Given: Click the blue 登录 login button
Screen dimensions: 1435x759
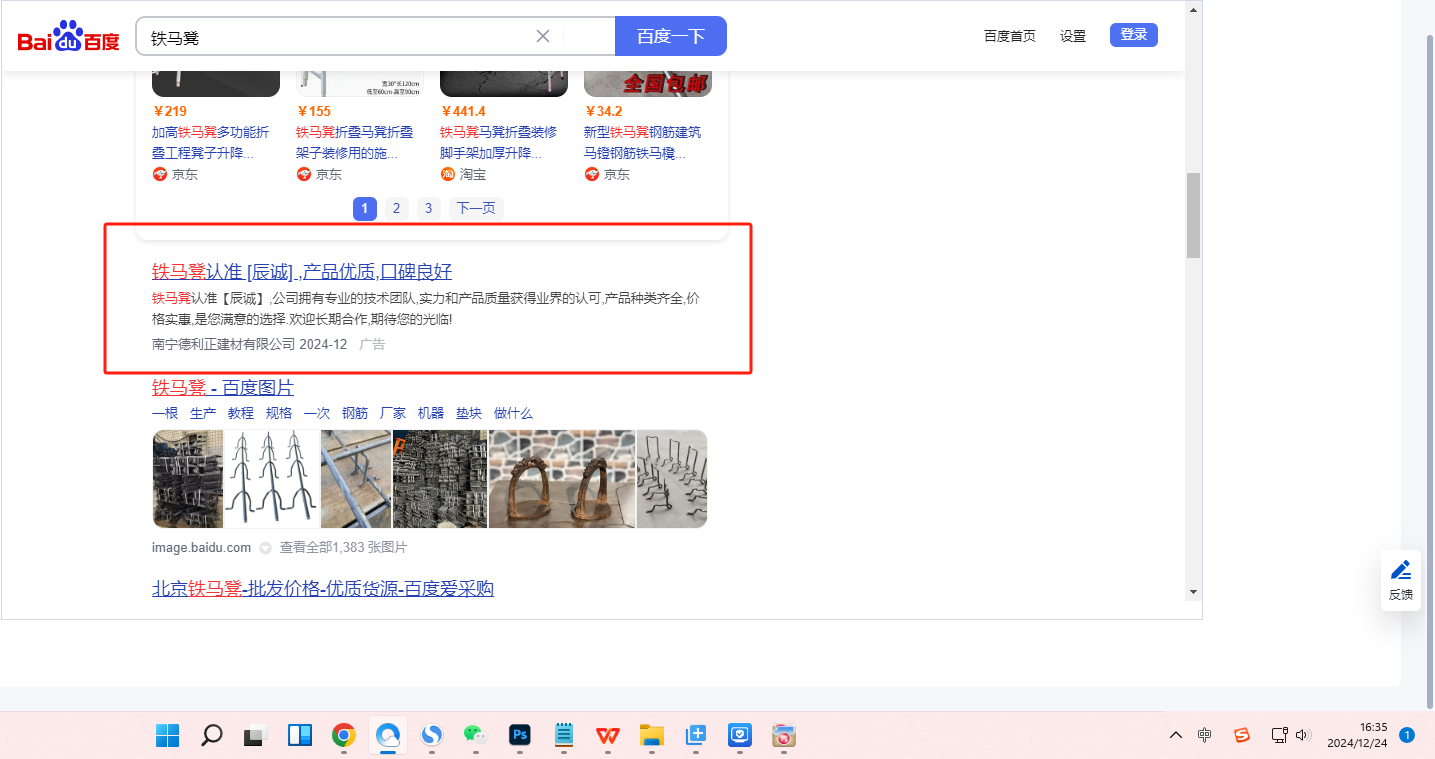Looking at the screenshot, I should click(x=1133, y=35).
